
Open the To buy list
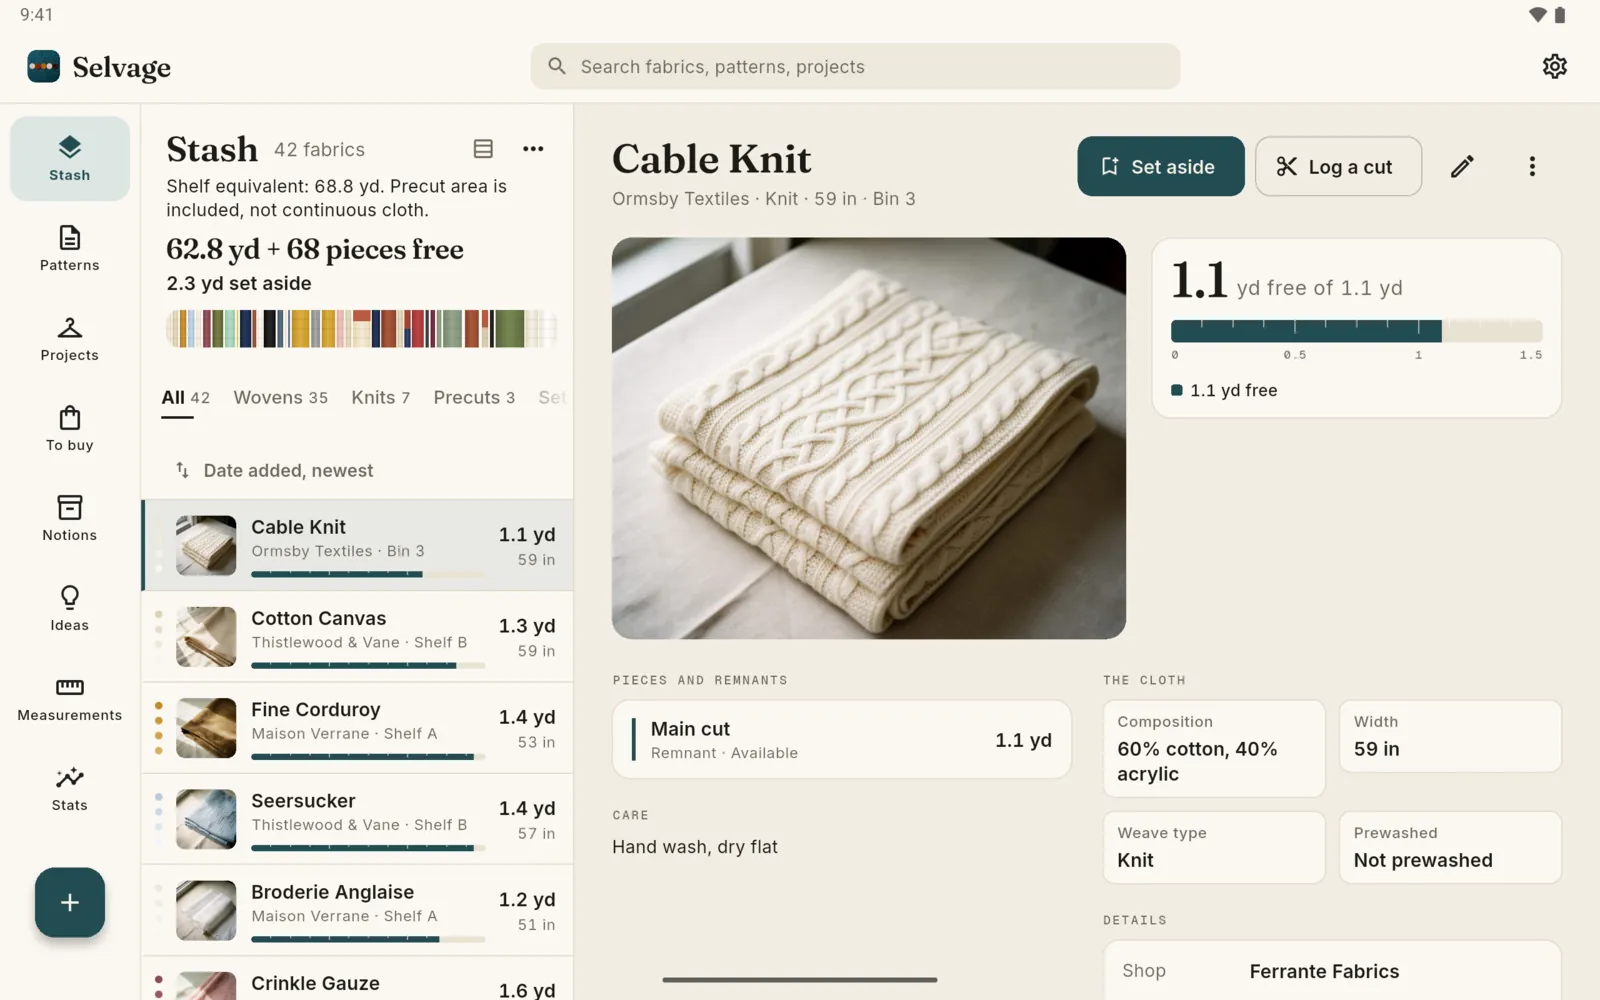point(69,429)
